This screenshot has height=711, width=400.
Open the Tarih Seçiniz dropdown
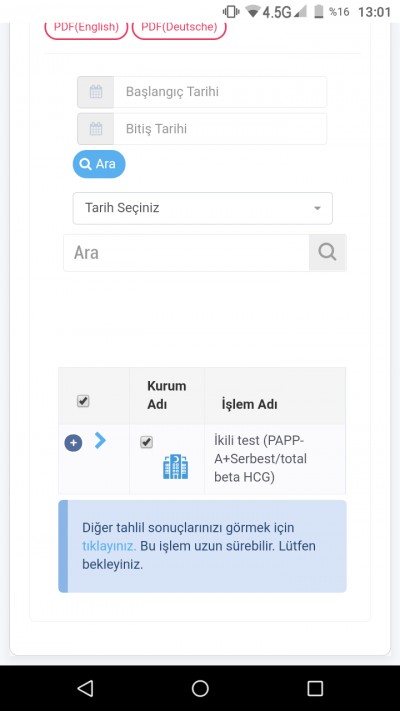coord(203,208)
